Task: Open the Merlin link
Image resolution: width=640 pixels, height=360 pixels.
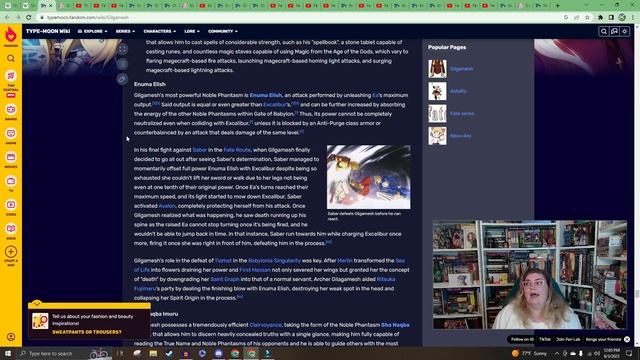Action: click(345, 260)
